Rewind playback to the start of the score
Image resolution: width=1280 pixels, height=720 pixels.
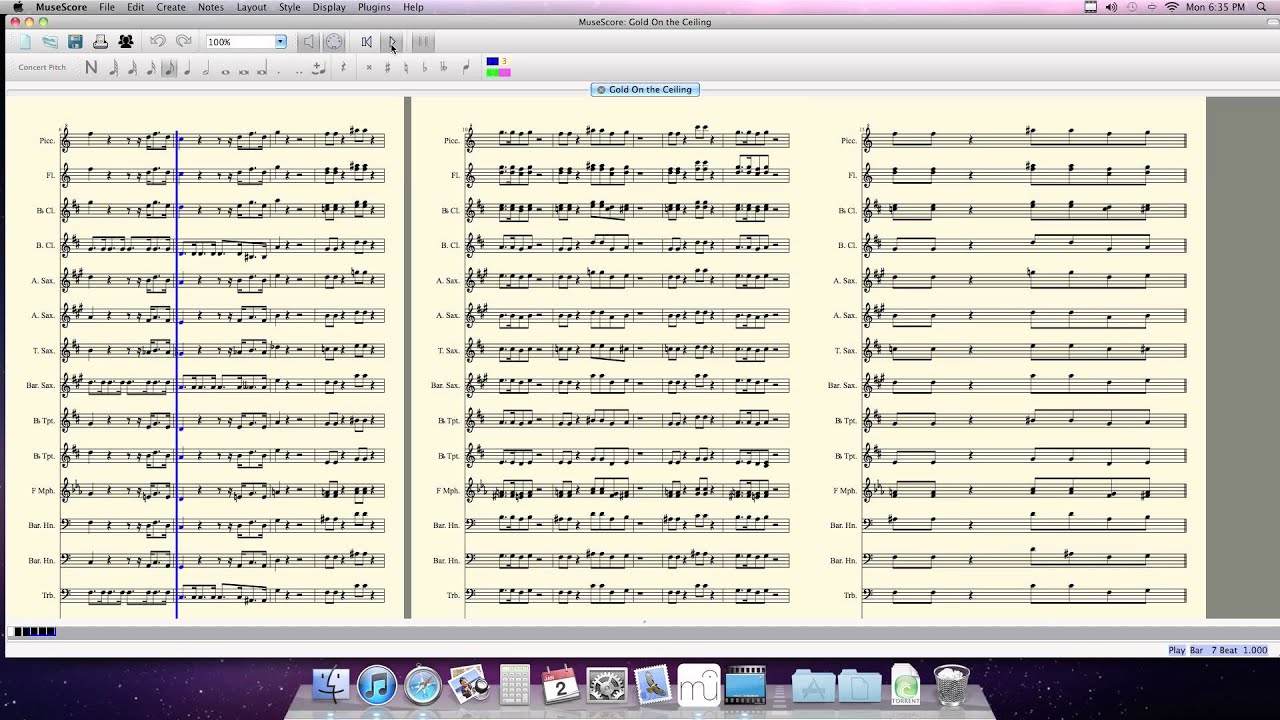point(366,42)
